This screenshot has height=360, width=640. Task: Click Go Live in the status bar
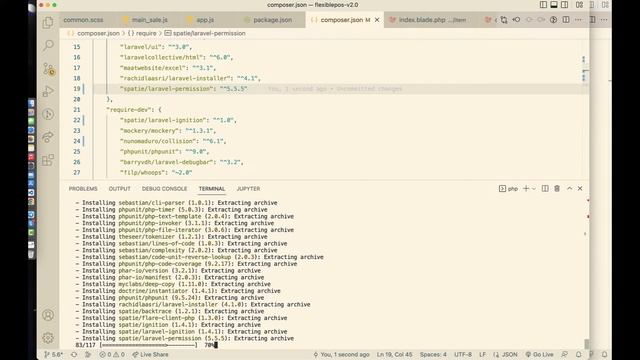[x=539, y=354]
